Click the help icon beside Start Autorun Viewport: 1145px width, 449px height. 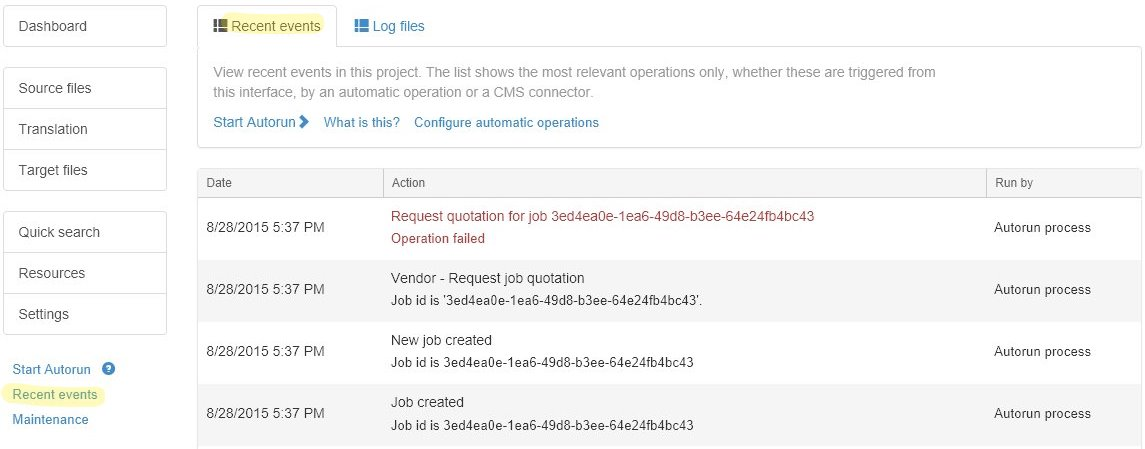(109, 369)
